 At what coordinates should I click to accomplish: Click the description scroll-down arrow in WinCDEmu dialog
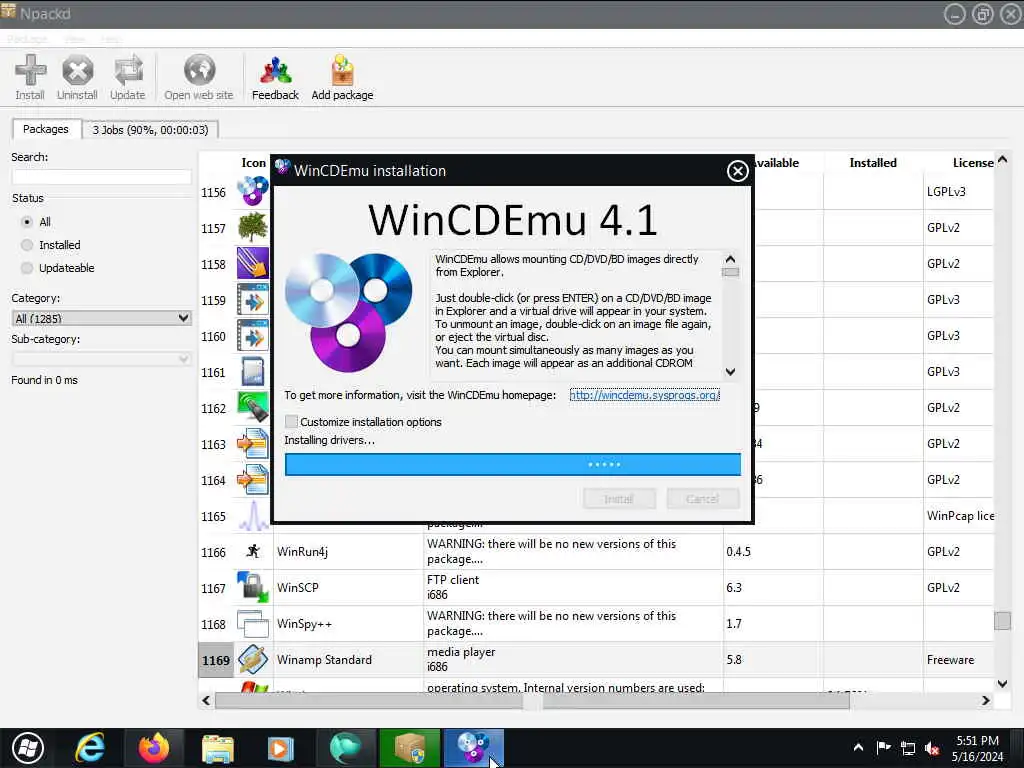coord(731,372)
